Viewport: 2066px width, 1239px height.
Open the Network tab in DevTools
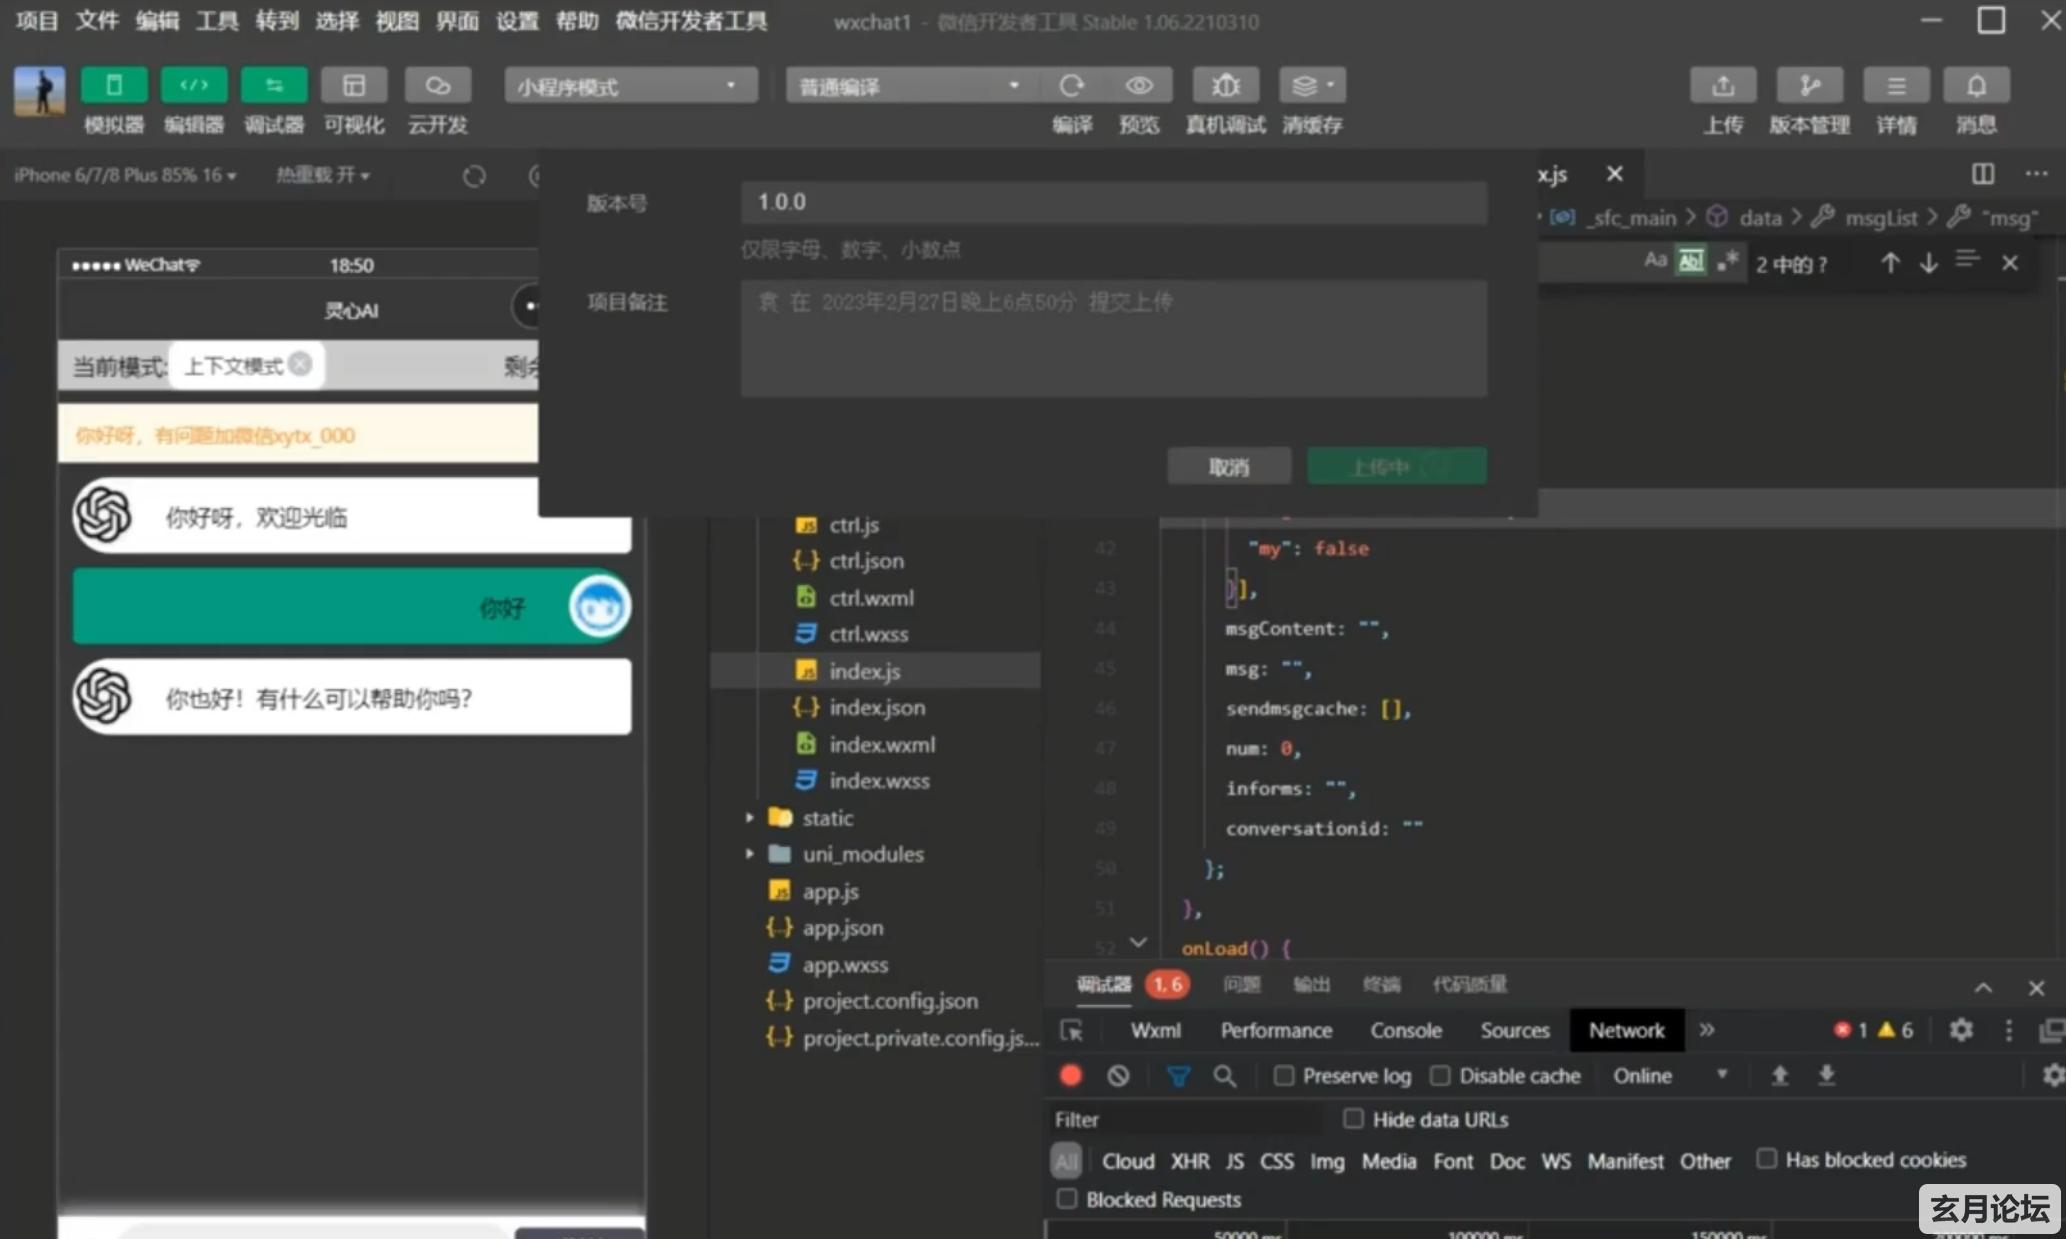coord(1624,1030)
